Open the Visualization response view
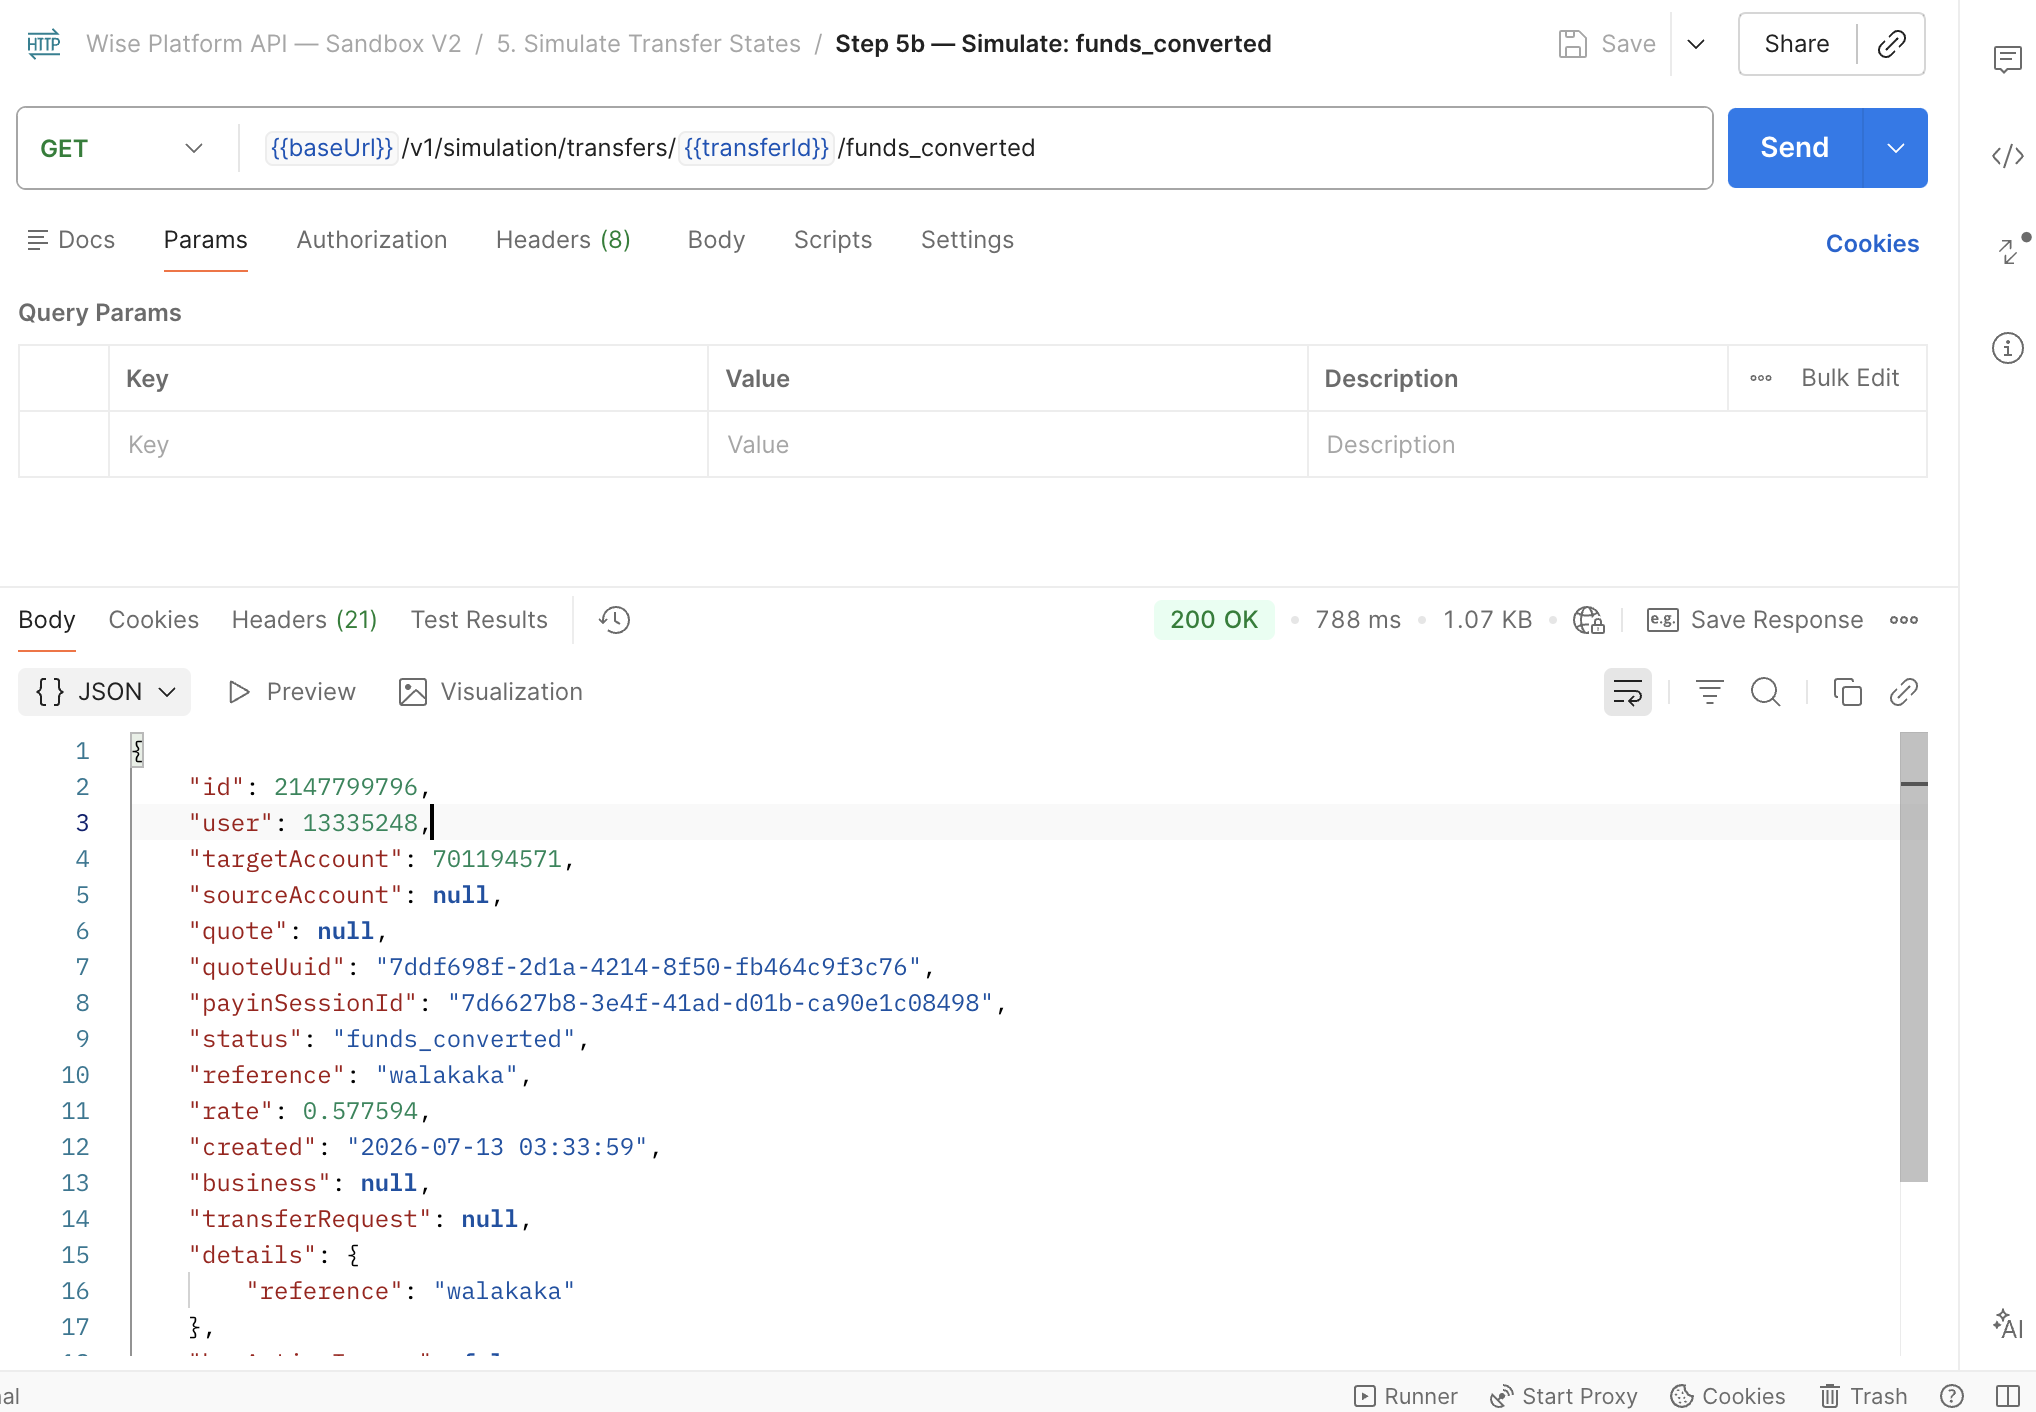 click(490, 692)
